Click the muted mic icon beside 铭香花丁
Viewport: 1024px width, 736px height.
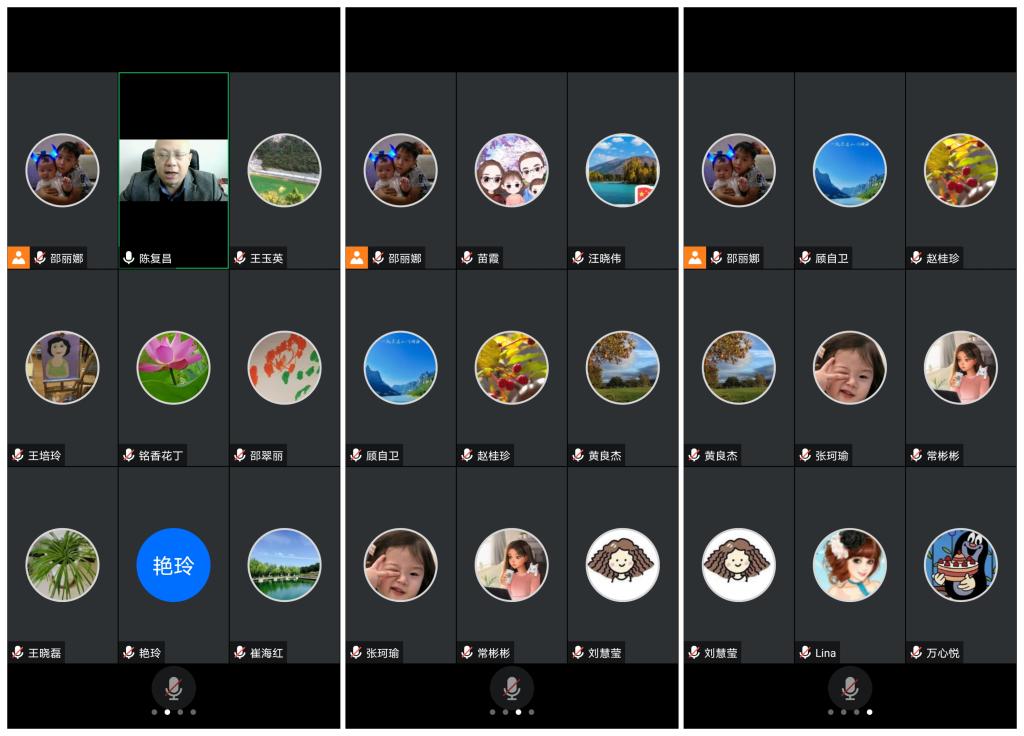pos(129,456)
